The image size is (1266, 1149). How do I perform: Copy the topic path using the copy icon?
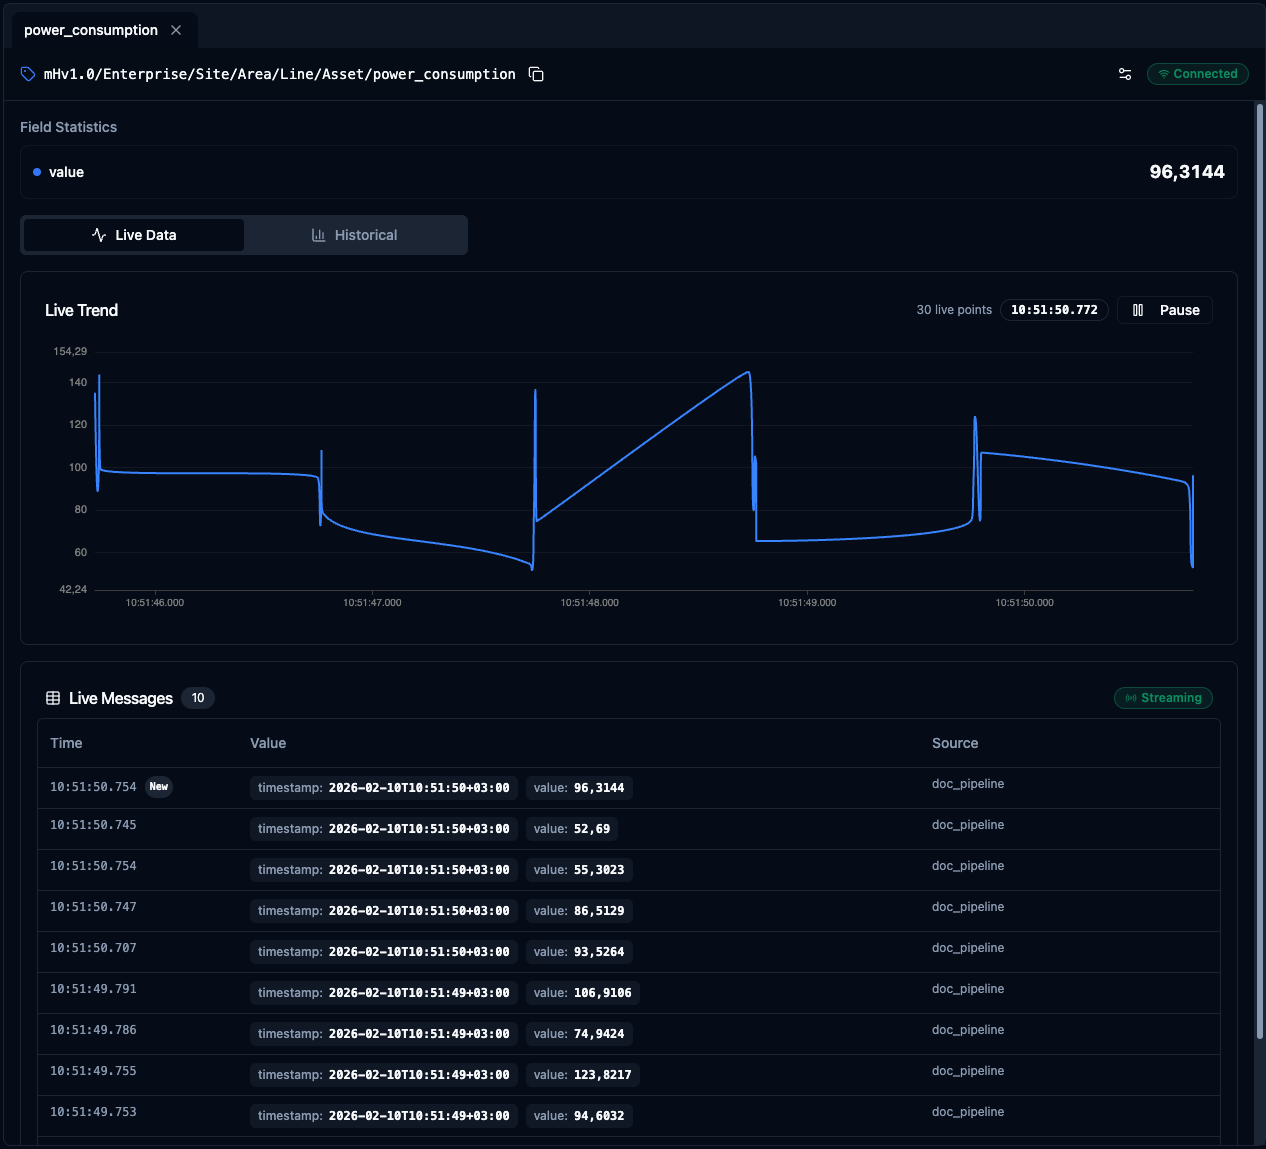536,74
